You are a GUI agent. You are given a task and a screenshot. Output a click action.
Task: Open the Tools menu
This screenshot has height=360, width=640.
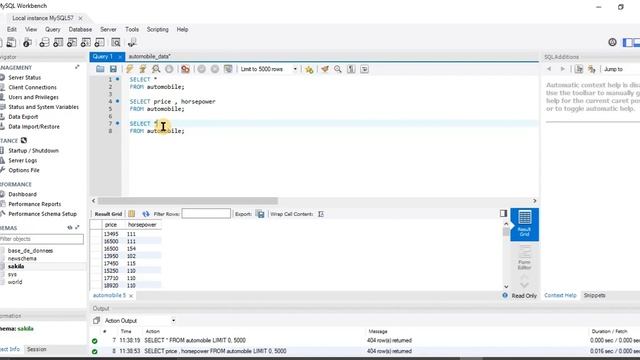132,29
